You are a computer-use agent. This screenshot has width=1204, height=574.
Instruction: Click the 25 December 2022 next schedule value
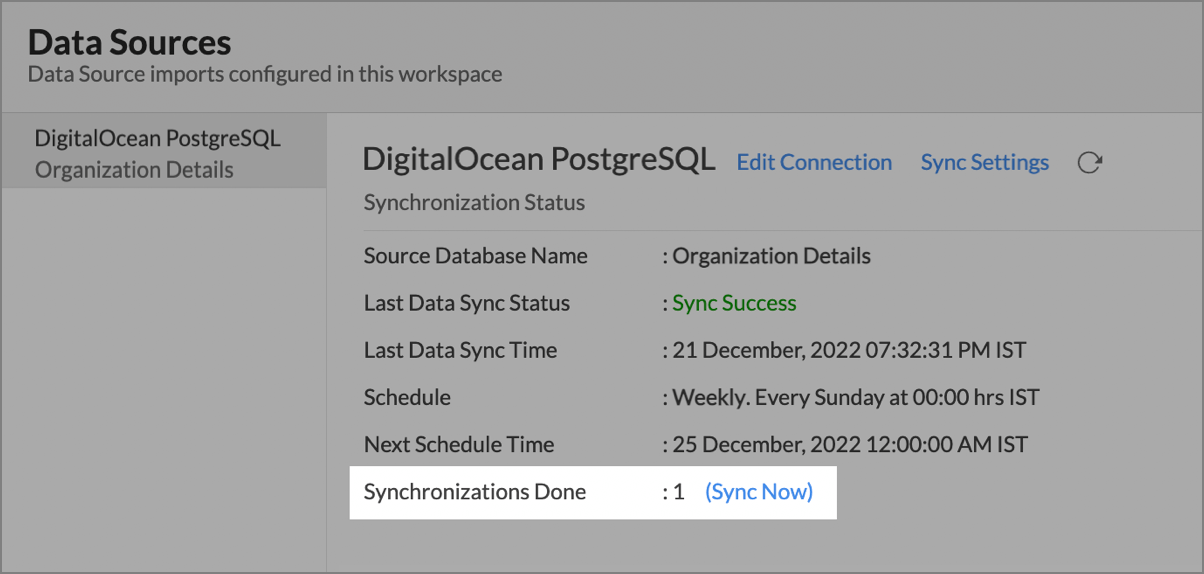click(849, 444)
